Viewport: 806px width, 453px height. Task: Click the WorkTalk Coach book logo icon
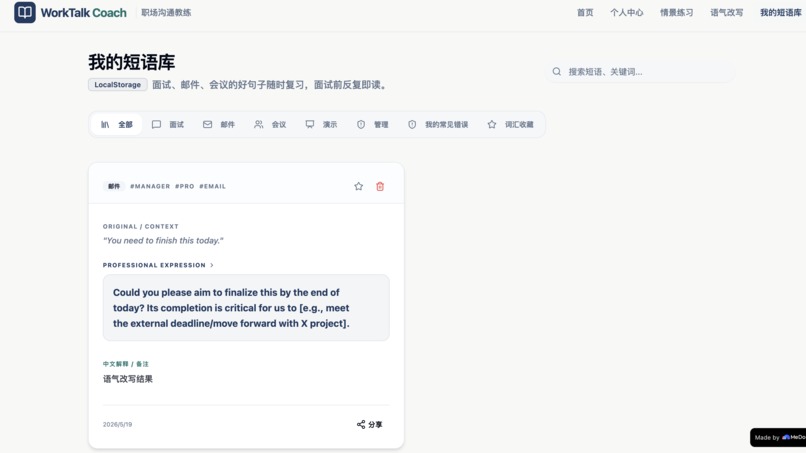[25, 12]
